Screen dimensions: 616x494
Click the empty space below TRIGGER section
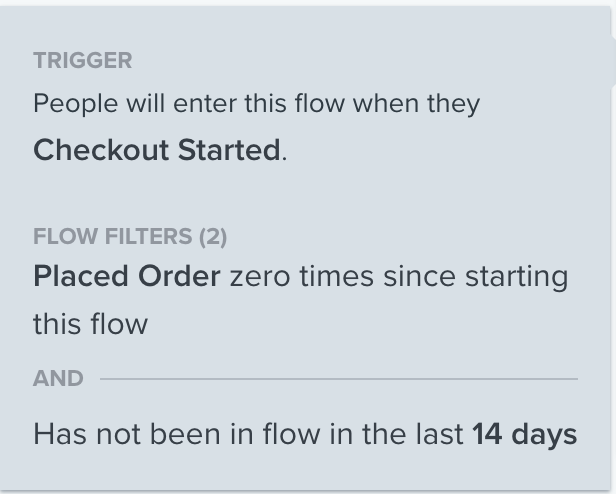[300, 195]
